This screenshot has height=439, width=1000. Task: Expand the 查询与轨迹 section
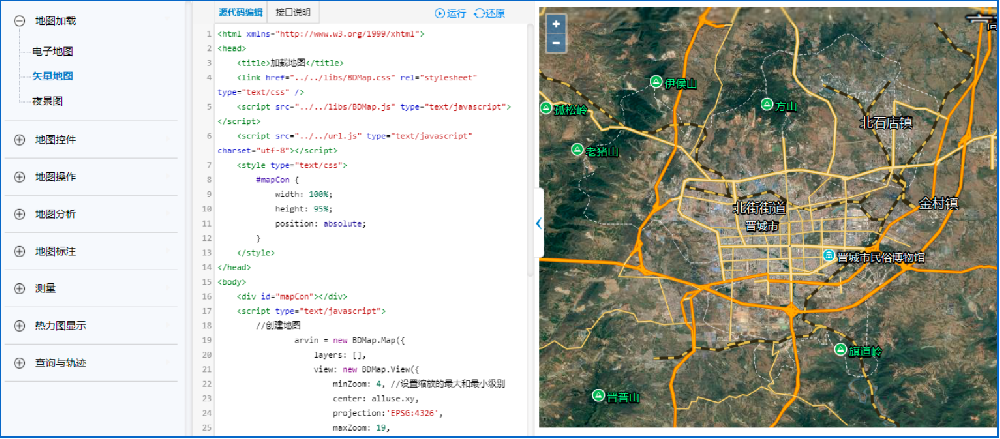click(x=19, y=362)
